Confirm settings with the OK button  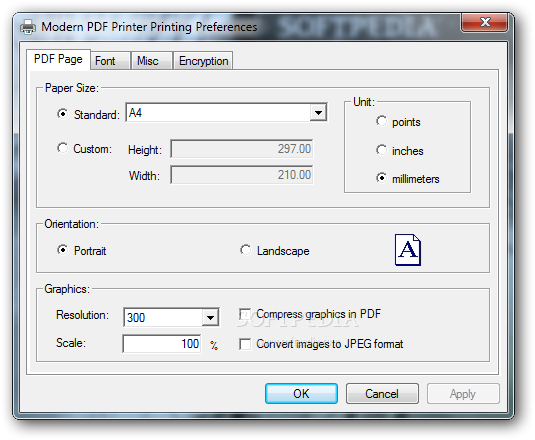(301, 394)
